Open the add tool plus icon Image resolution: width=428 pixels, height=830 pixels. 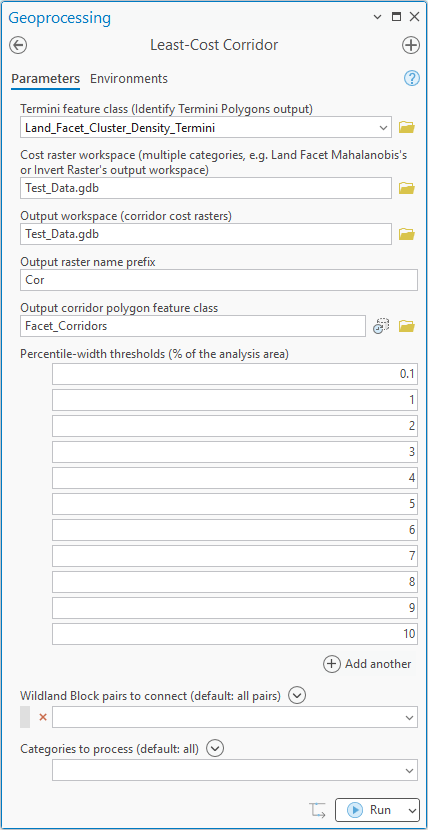click(411, 45)
